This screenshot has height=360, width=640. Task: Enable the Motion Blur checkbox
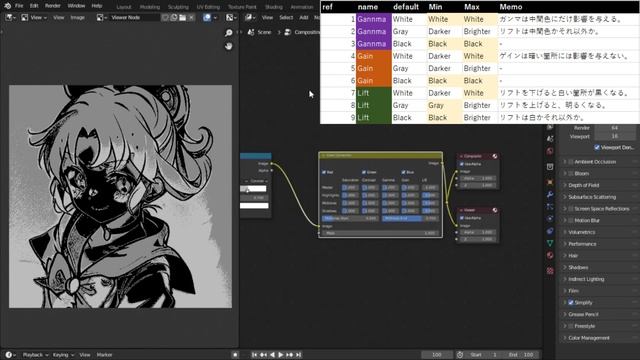tap(571, 220)
